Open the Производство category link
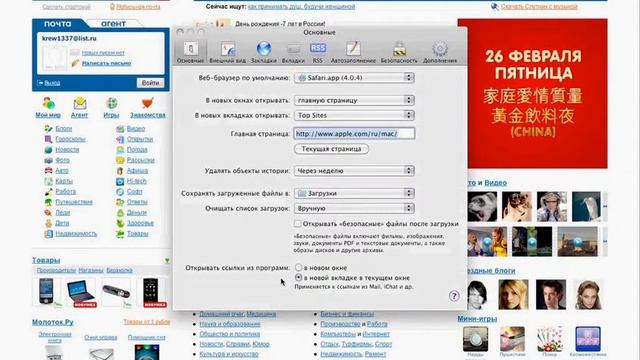The image size is (640, 360). (340, 324)
